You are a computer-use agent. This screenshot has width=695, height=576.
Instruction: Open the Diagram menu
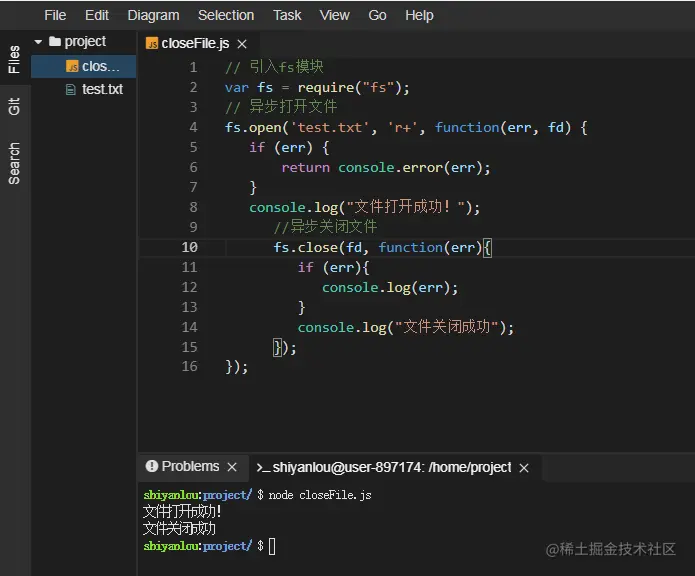(x=153, y=16)
